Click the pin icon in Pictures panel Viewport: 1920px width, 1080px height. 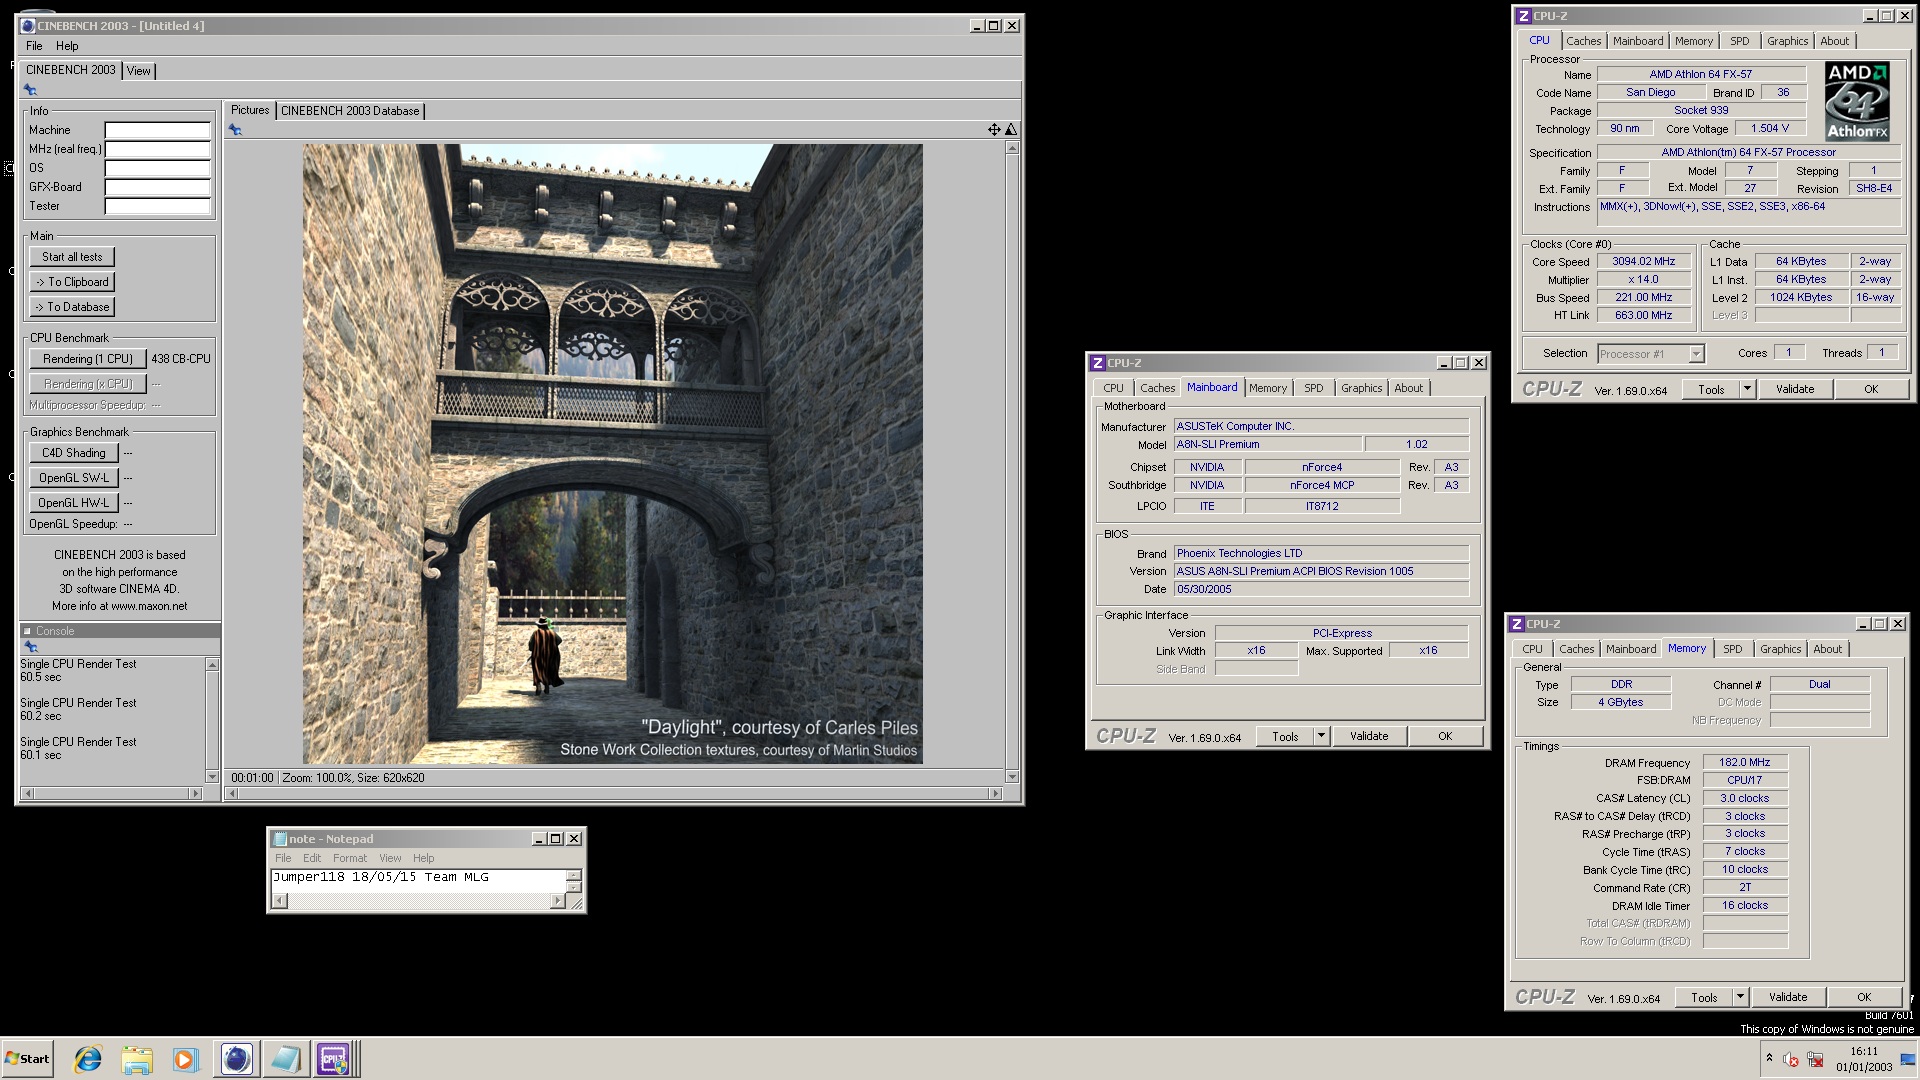coord(235,130)
